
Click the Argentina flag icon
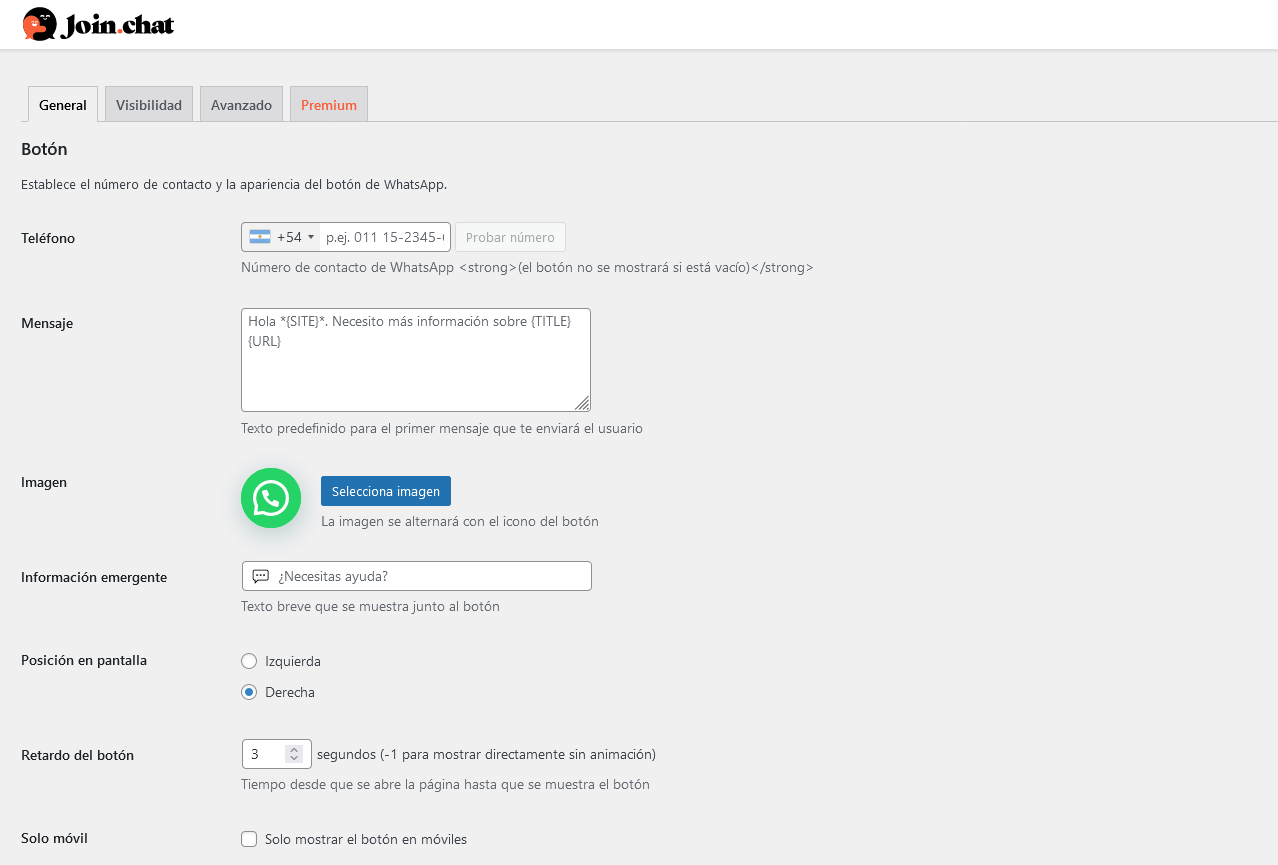click(x=260, y=237)
